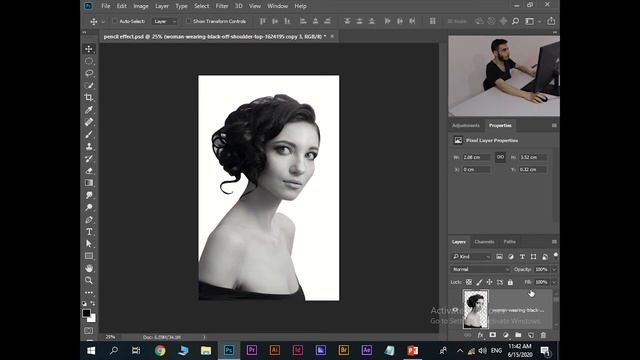
Task: Toggle the pixel layer filter icon
Action: pyautogui.click(x=499, y=257)
